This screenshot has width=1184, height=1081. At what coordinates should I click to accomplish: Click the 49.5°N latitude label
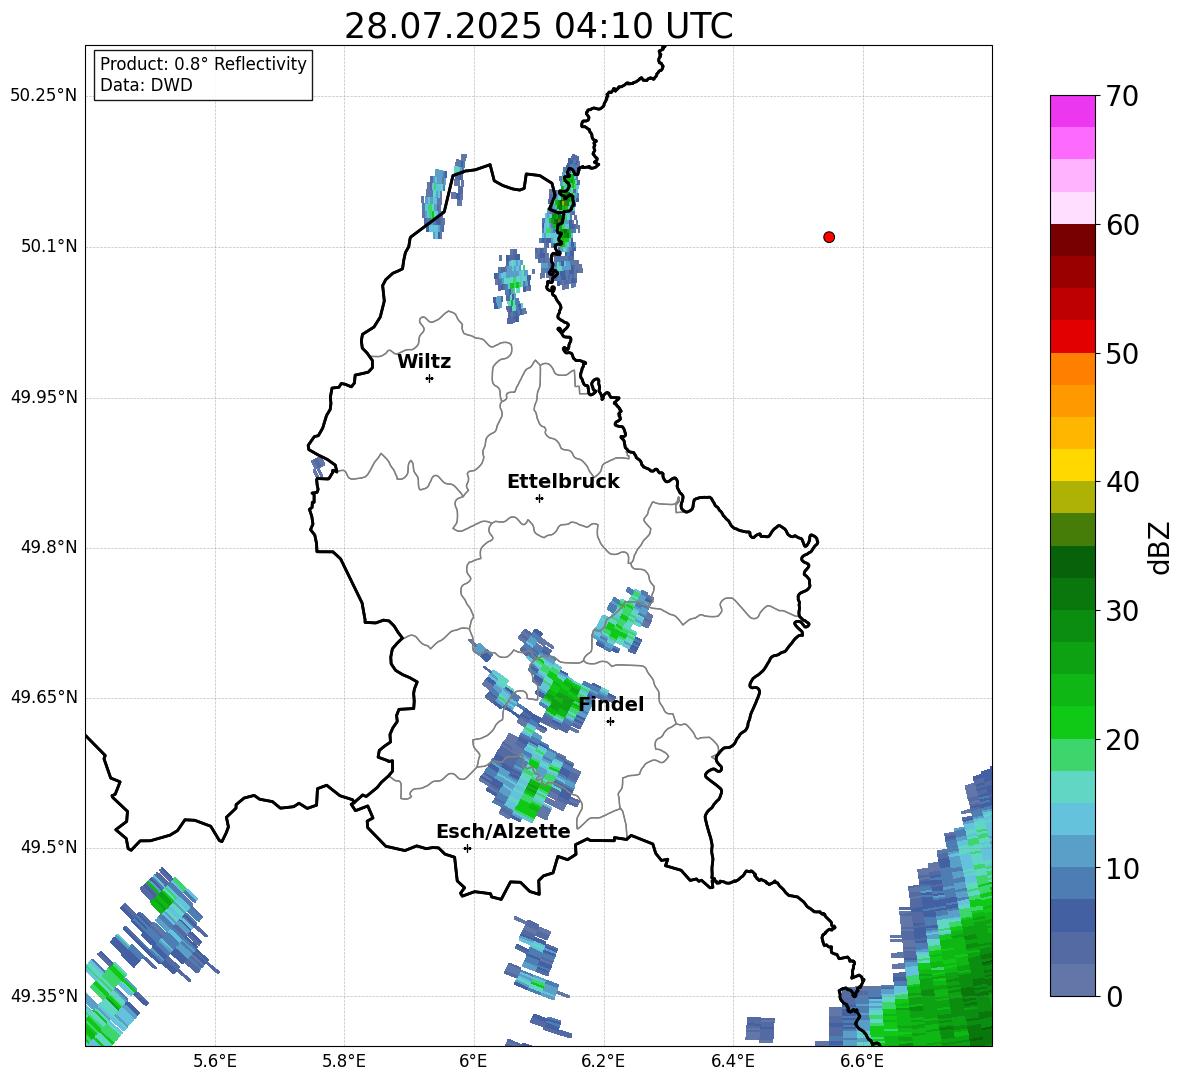(50, 847)
